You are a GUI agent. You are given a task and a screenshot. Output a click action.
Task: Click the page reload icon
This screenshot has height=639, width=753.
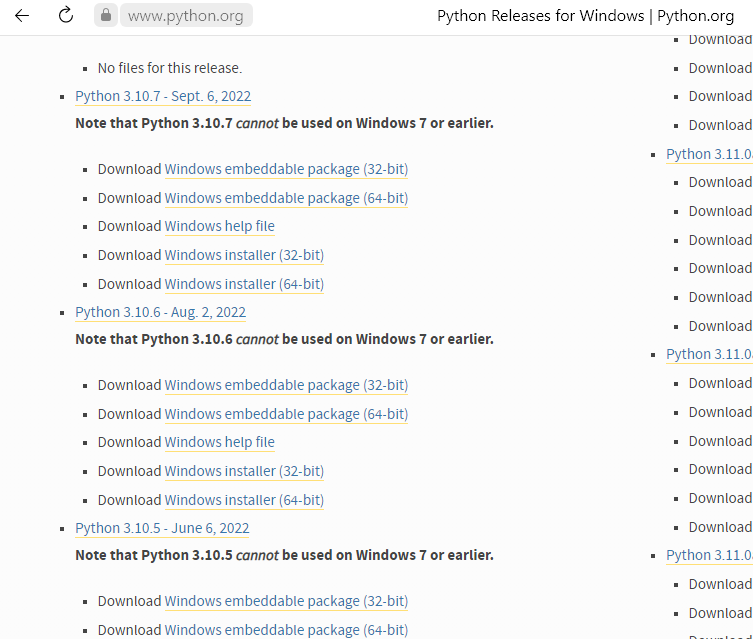[x=66, y=16]
